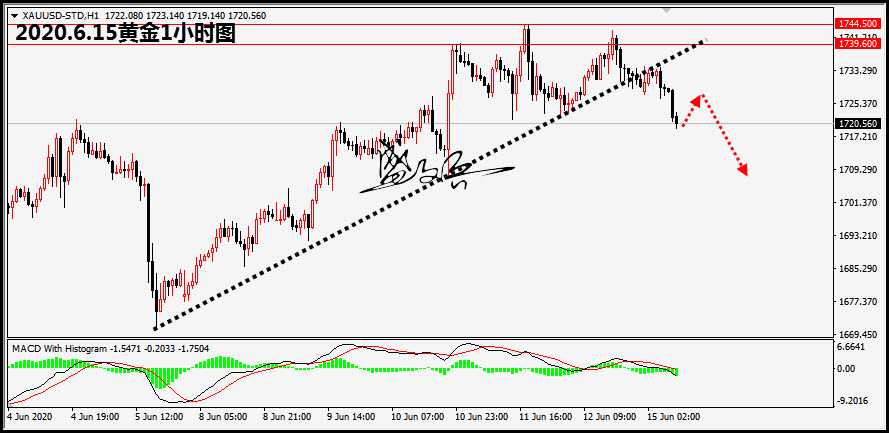Select the chart title 2020.6.15黄金1小时图

pyautogui.click(x=125, y=34)
